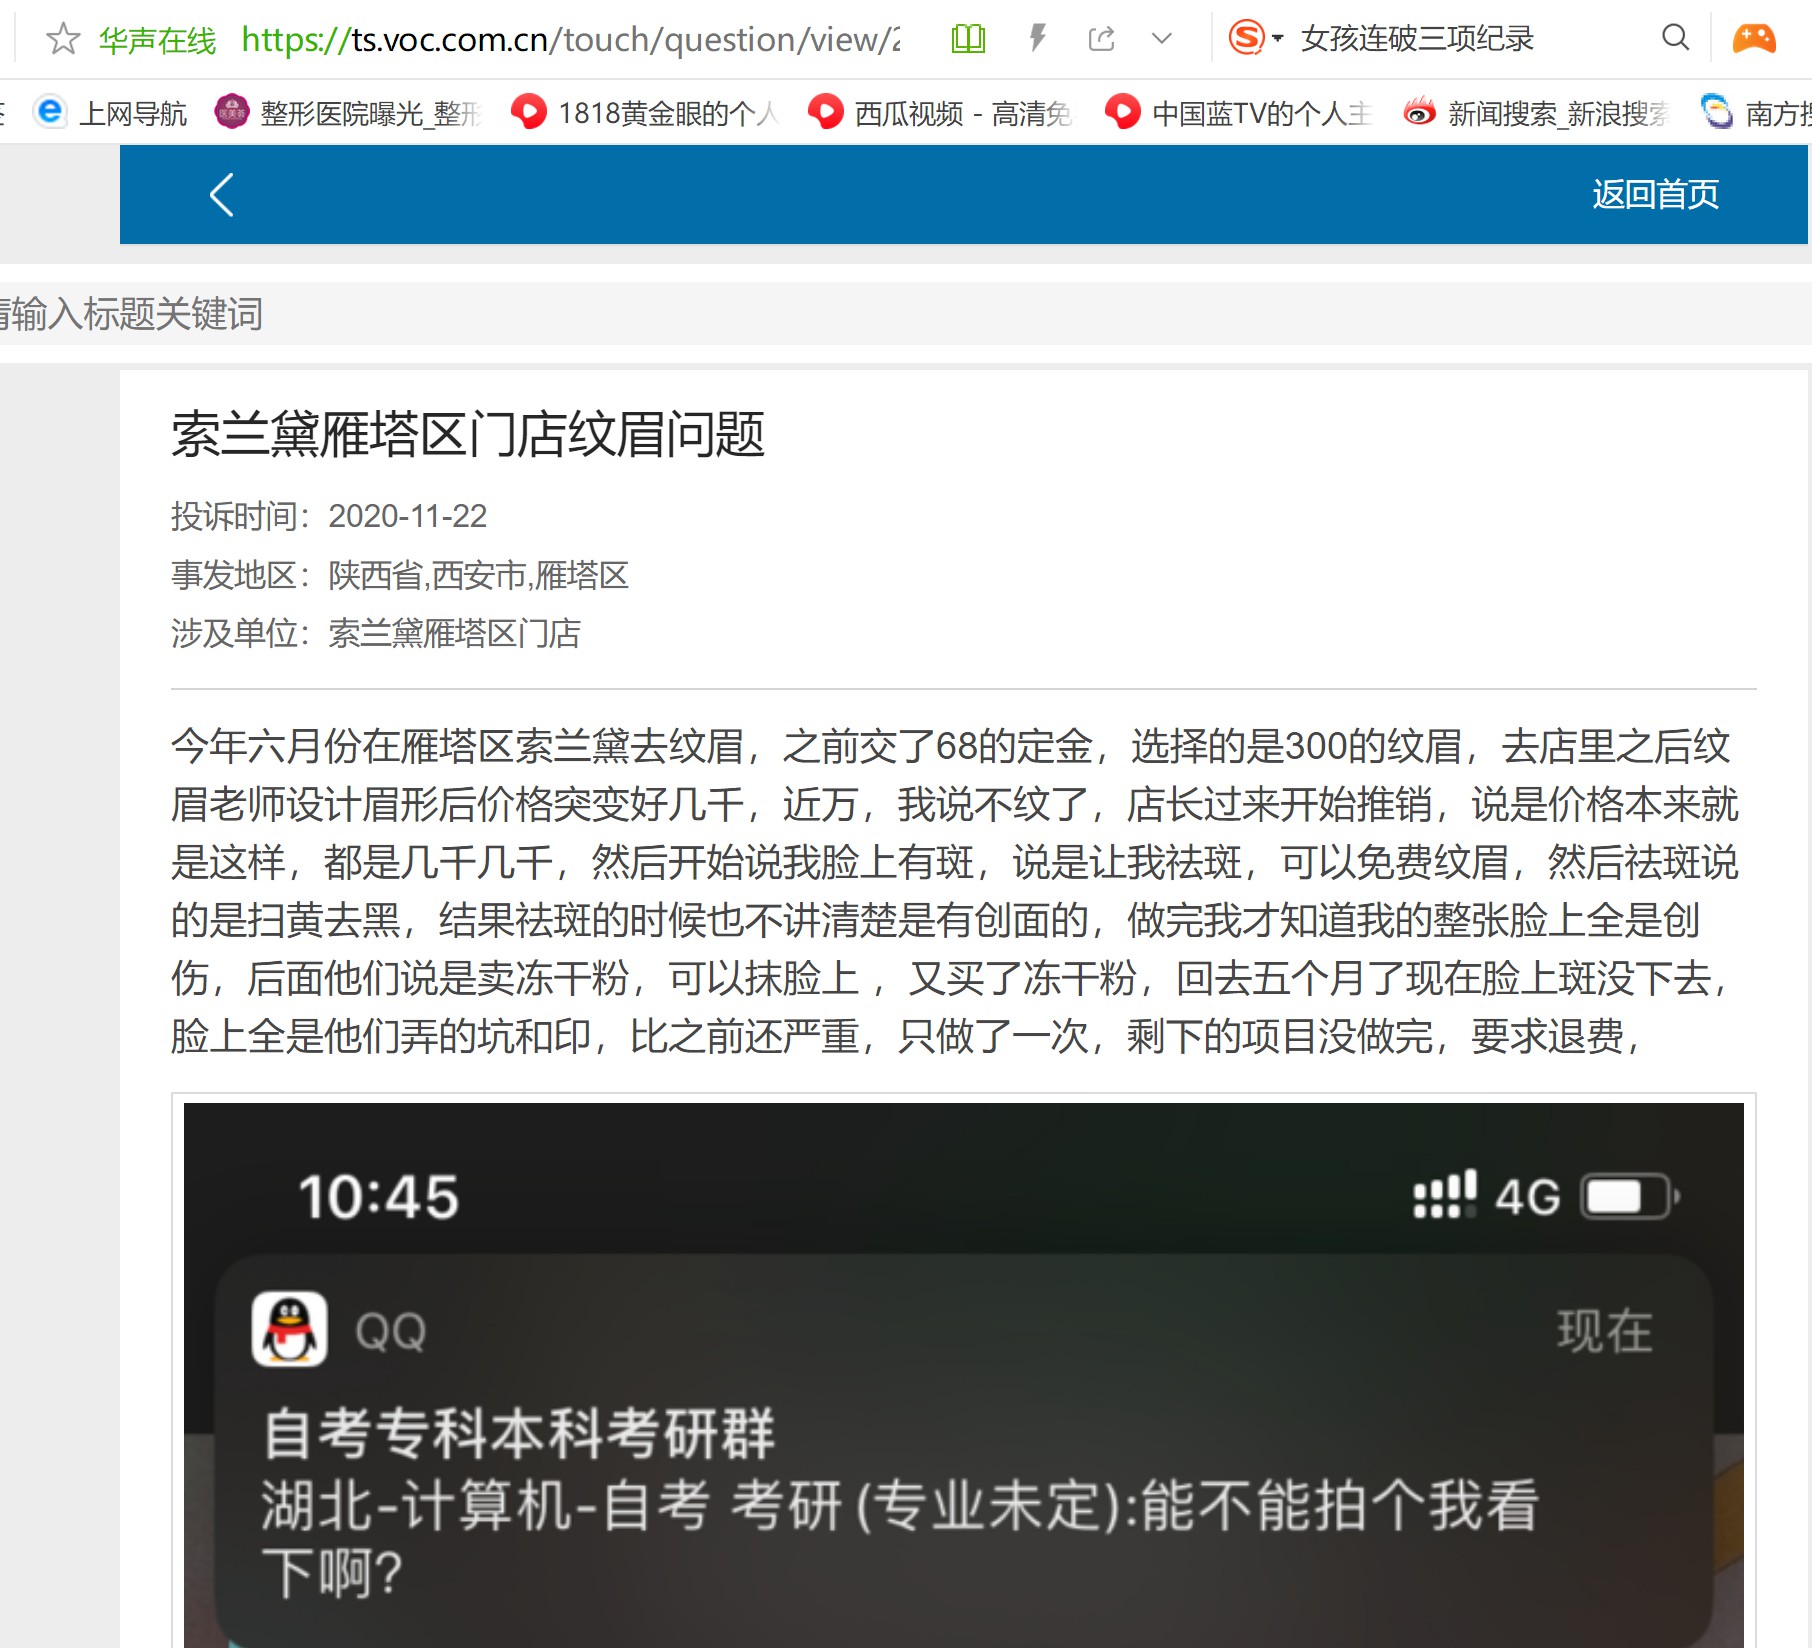Click the bookmark star icon
1812x1648 pixels.
63,39
